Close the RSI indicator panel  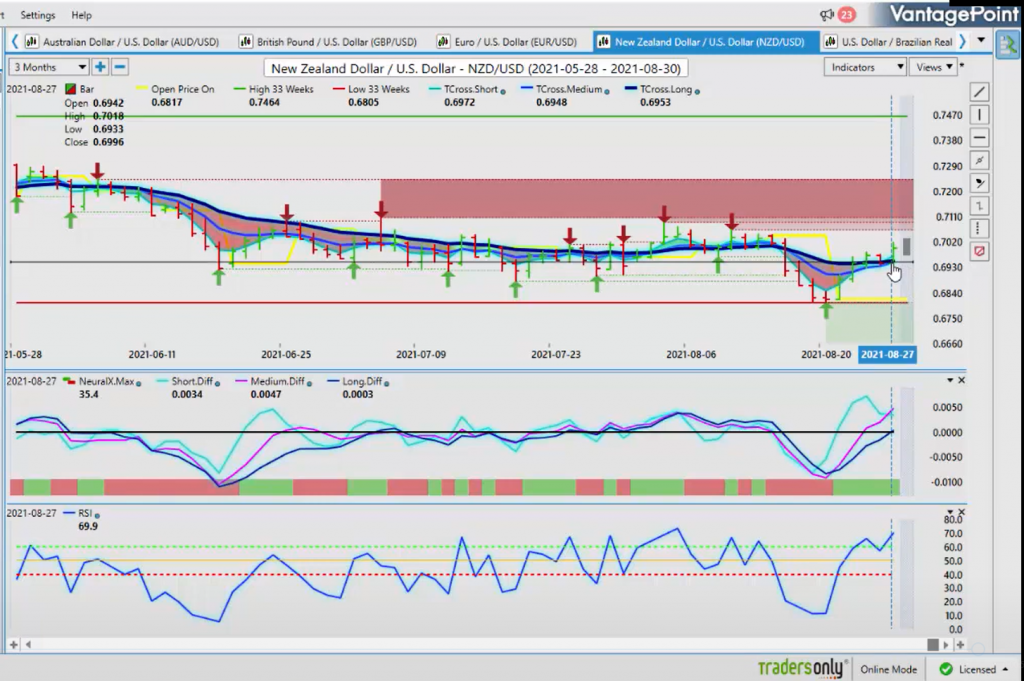pos(961,511)
